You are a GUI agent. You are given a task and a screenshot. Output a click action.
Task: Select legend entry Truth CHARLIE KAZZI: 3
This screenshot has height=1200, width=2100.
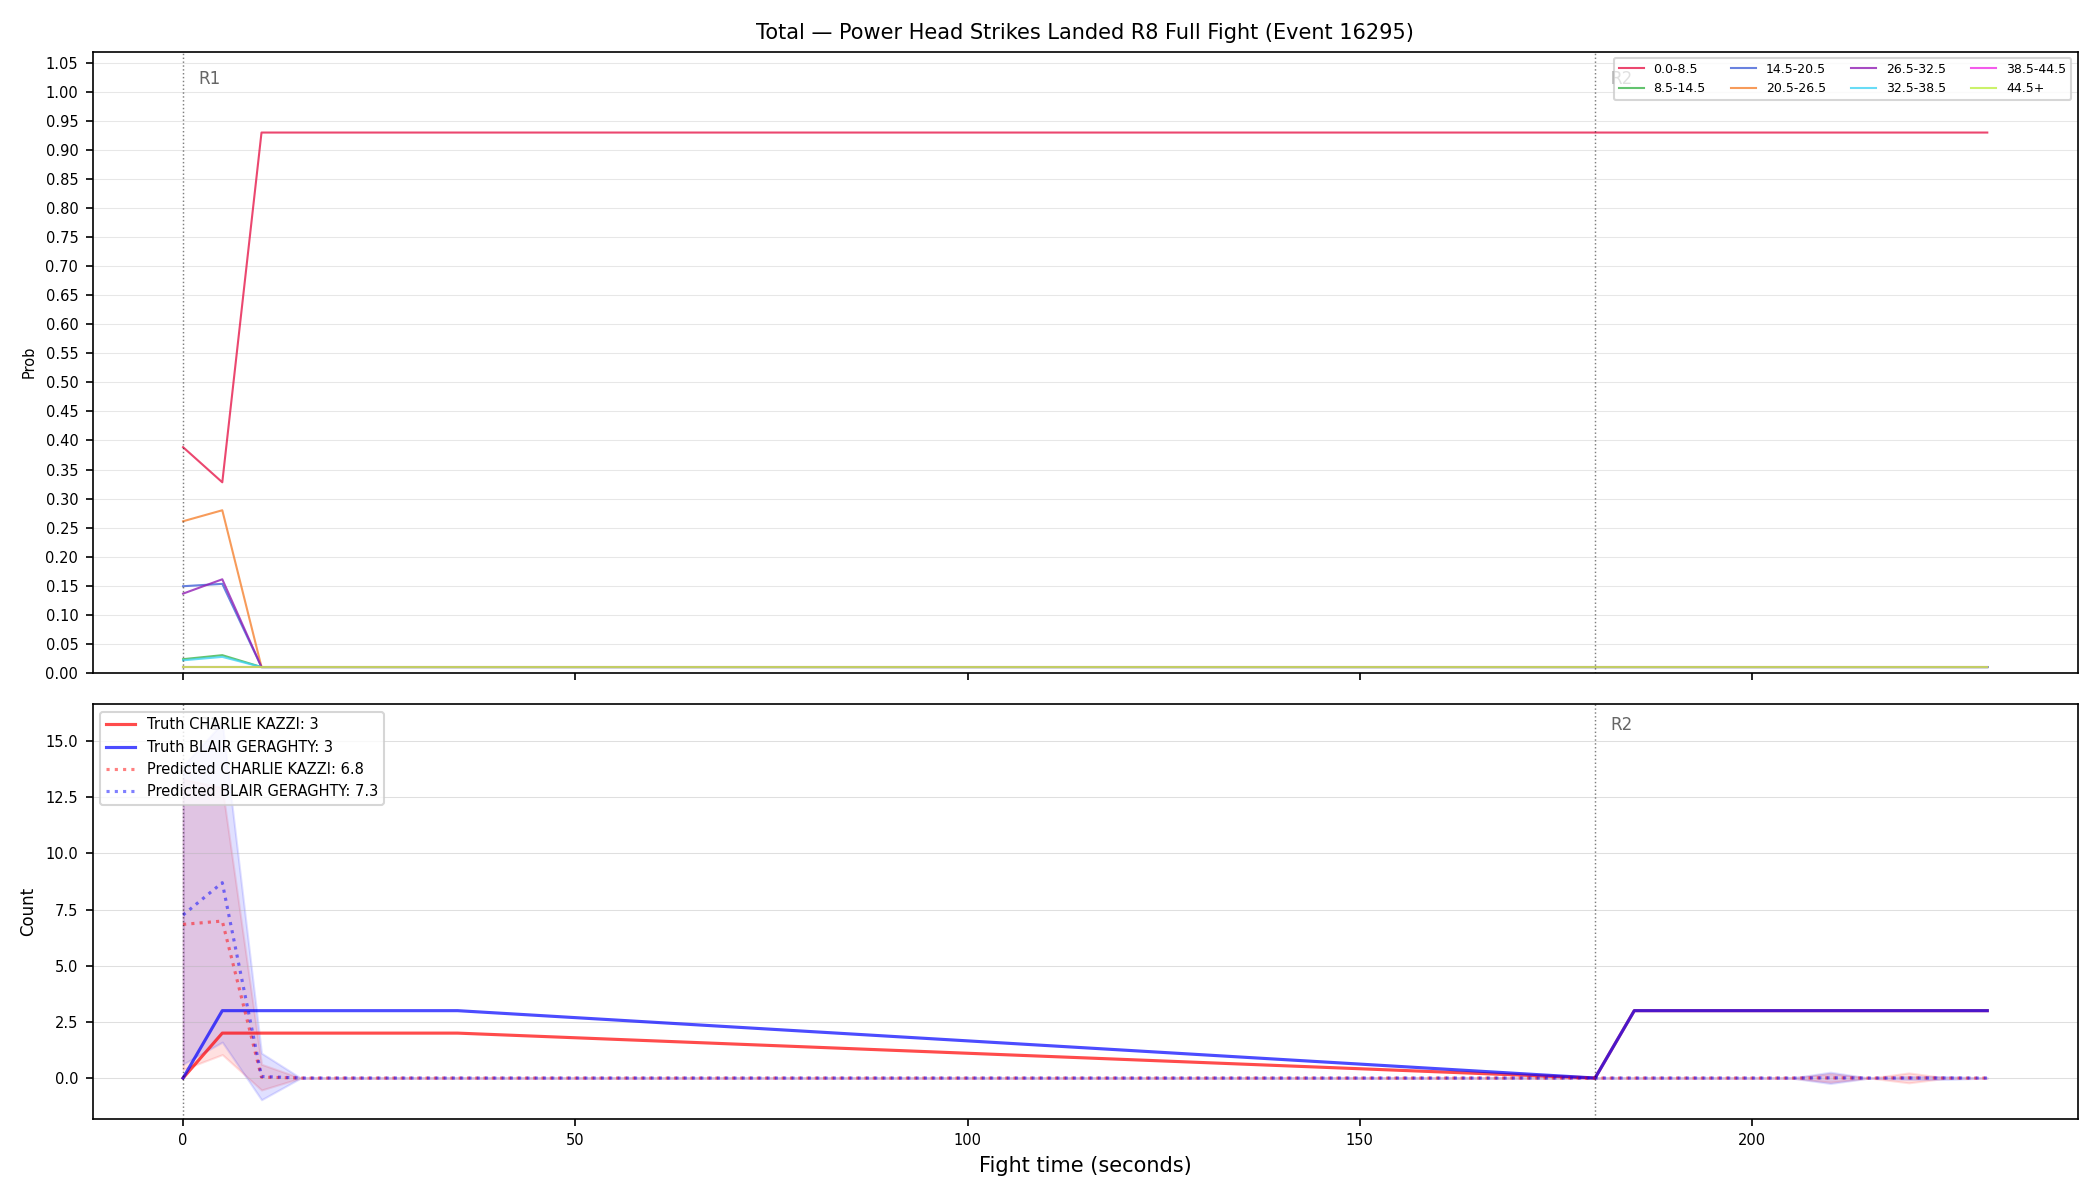point(211,724)
